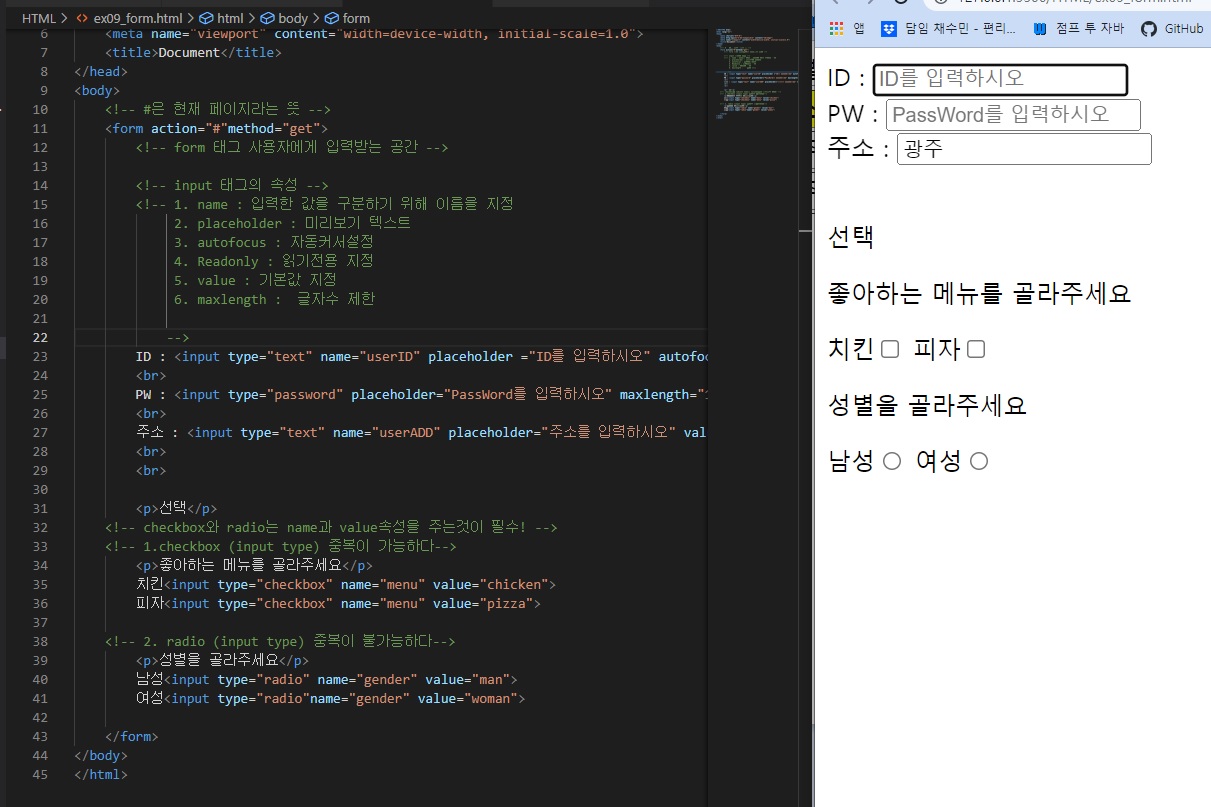Open the GitHub bookmark
The height and width of the screenshot is (807, 1211).
tap(1173, 28)
